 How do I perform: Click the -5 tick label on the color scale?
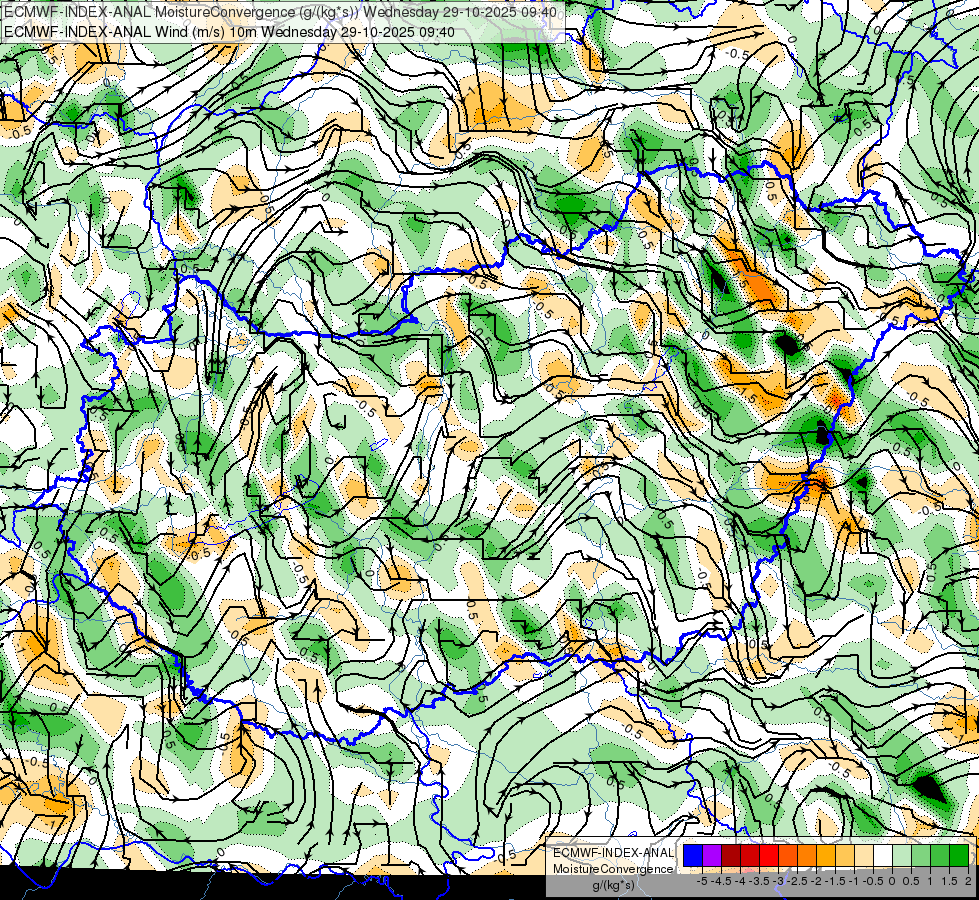(x=702, y=881)
